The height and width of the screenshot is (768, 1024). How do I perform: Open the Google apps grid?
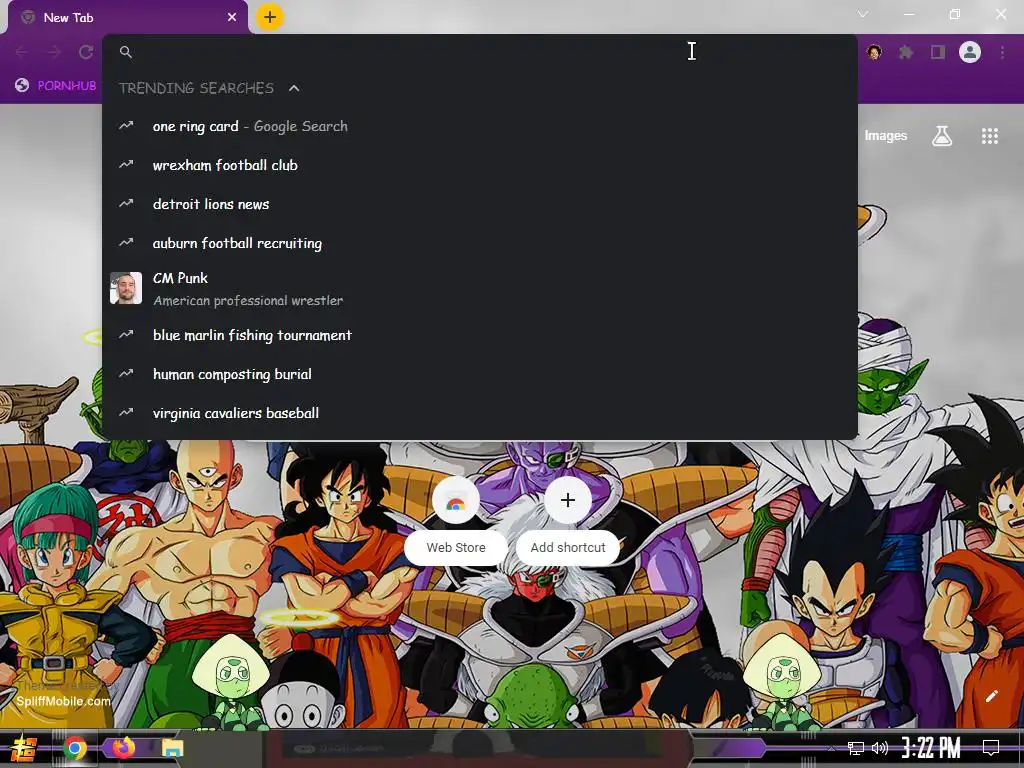pos(990,136)
